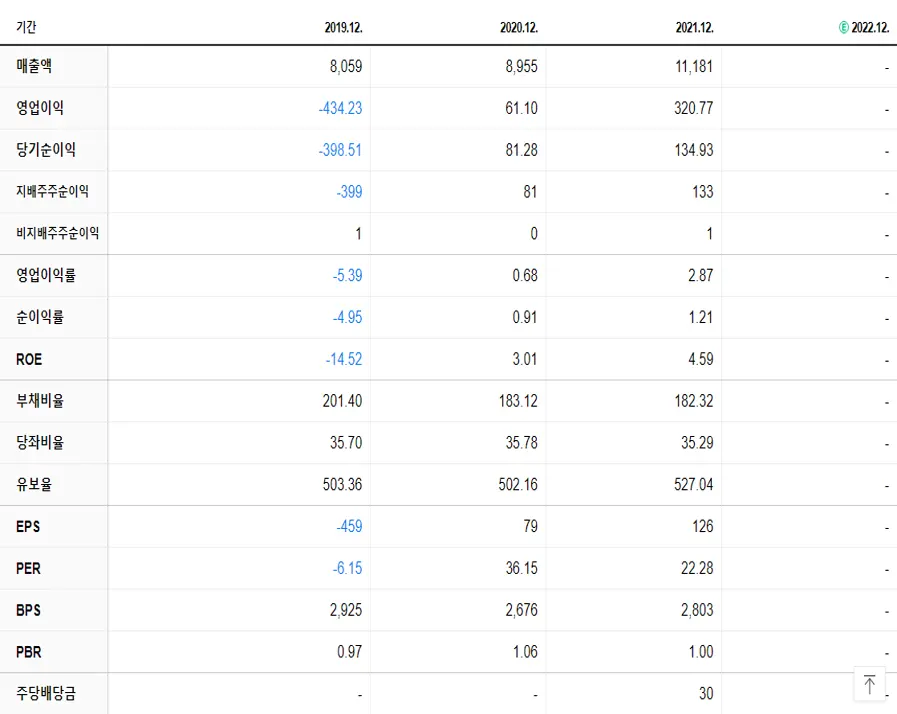Click the 매출액 row label

[34, 66]
